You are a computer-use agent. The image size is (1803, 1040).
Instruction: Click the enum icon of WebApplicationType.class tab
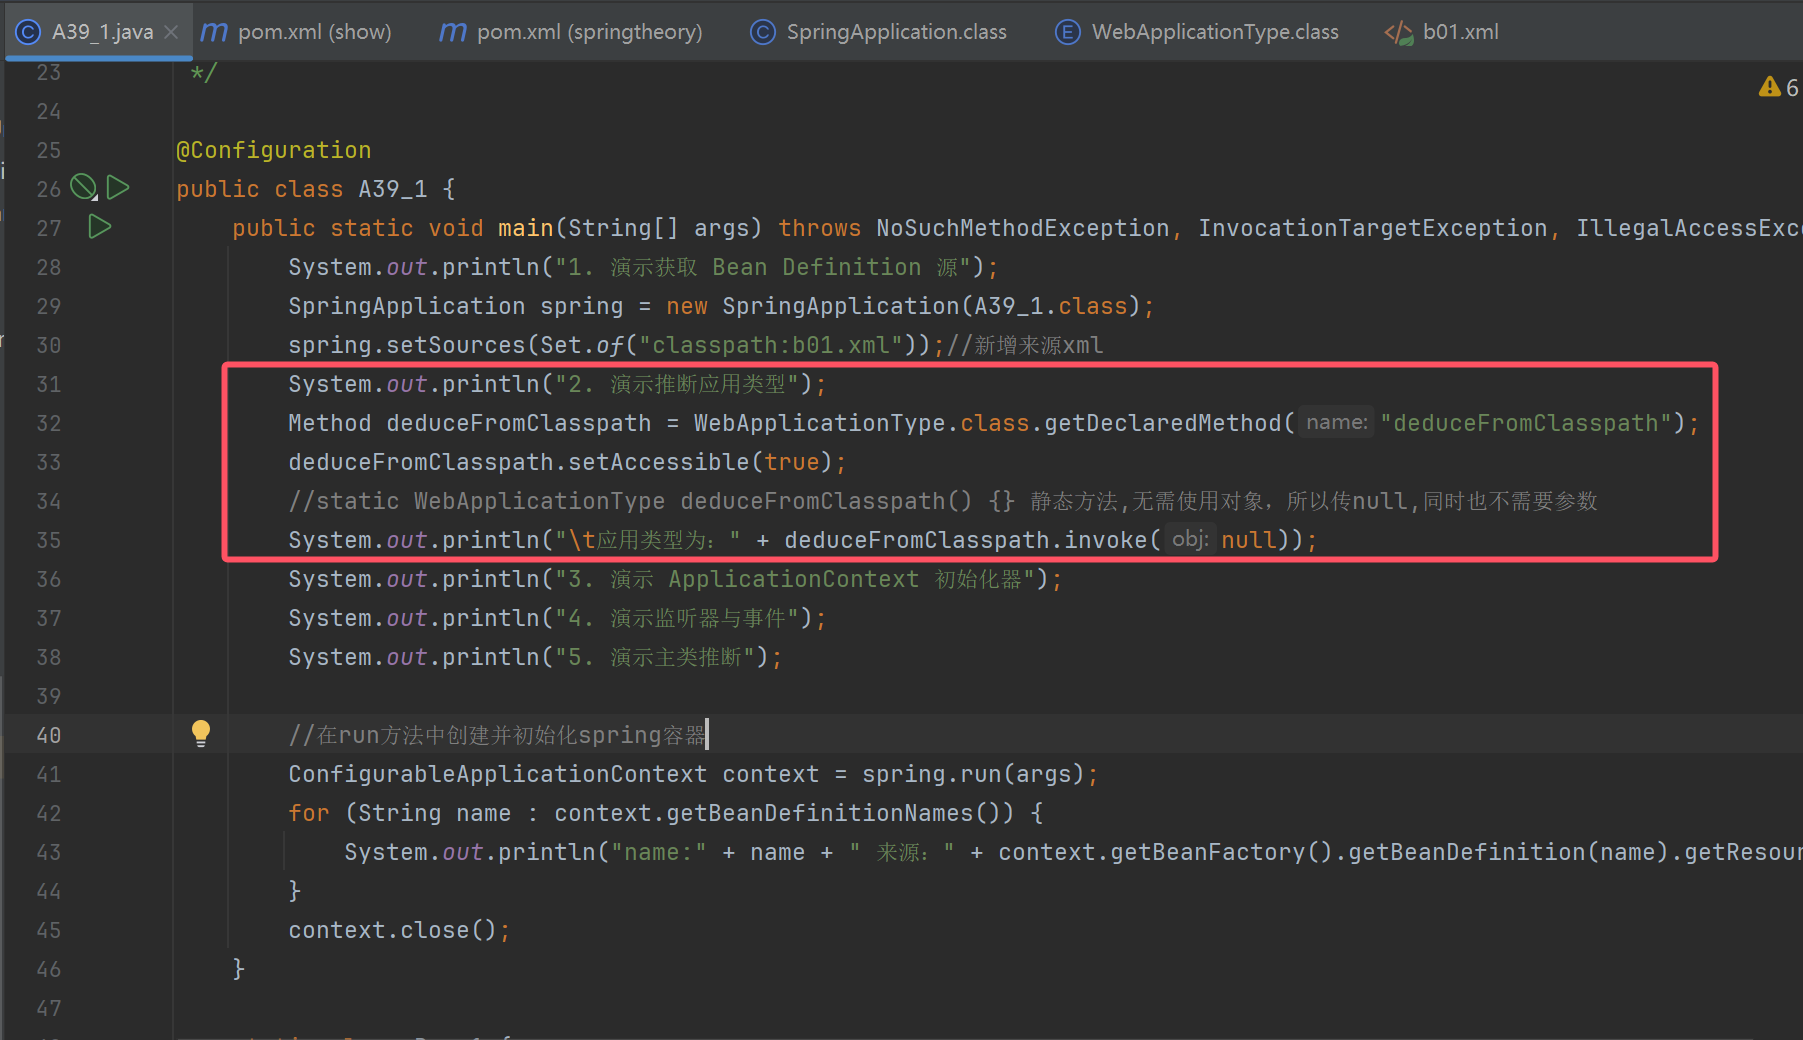tap(1067, 32)
